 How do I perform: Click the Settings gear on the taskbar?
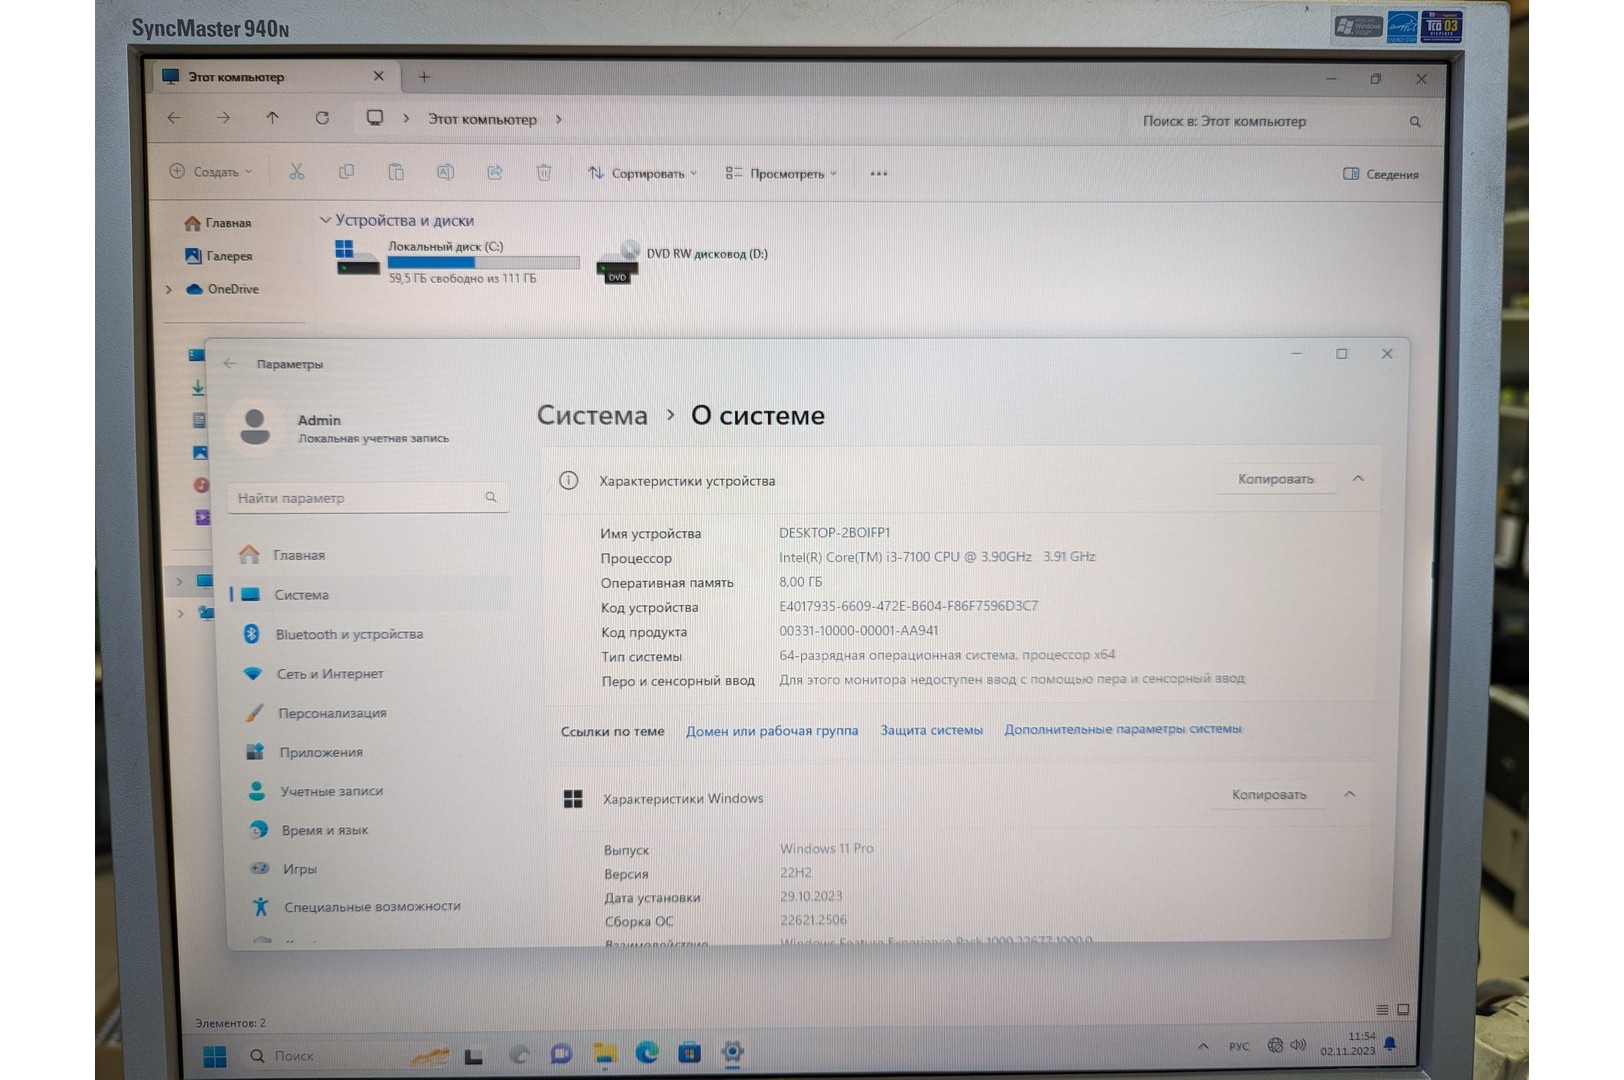[x=732, y=1051]
